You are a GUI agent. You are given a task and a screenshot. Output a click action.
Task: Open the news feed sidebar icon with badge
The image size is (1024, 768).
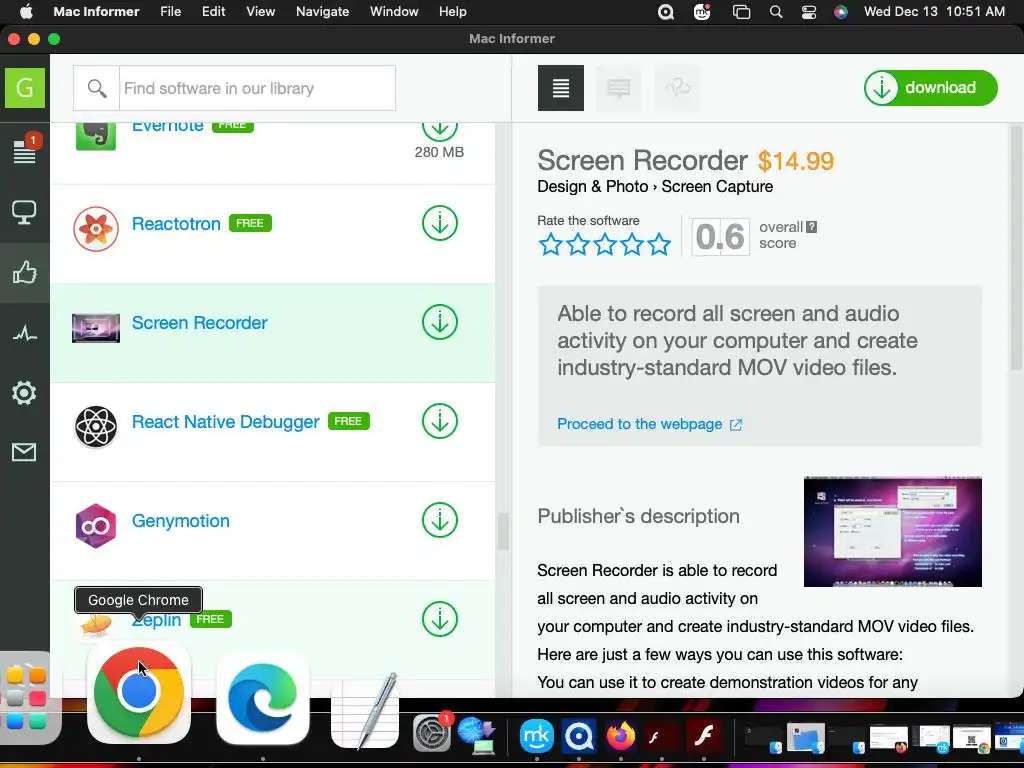pos(25,150)
